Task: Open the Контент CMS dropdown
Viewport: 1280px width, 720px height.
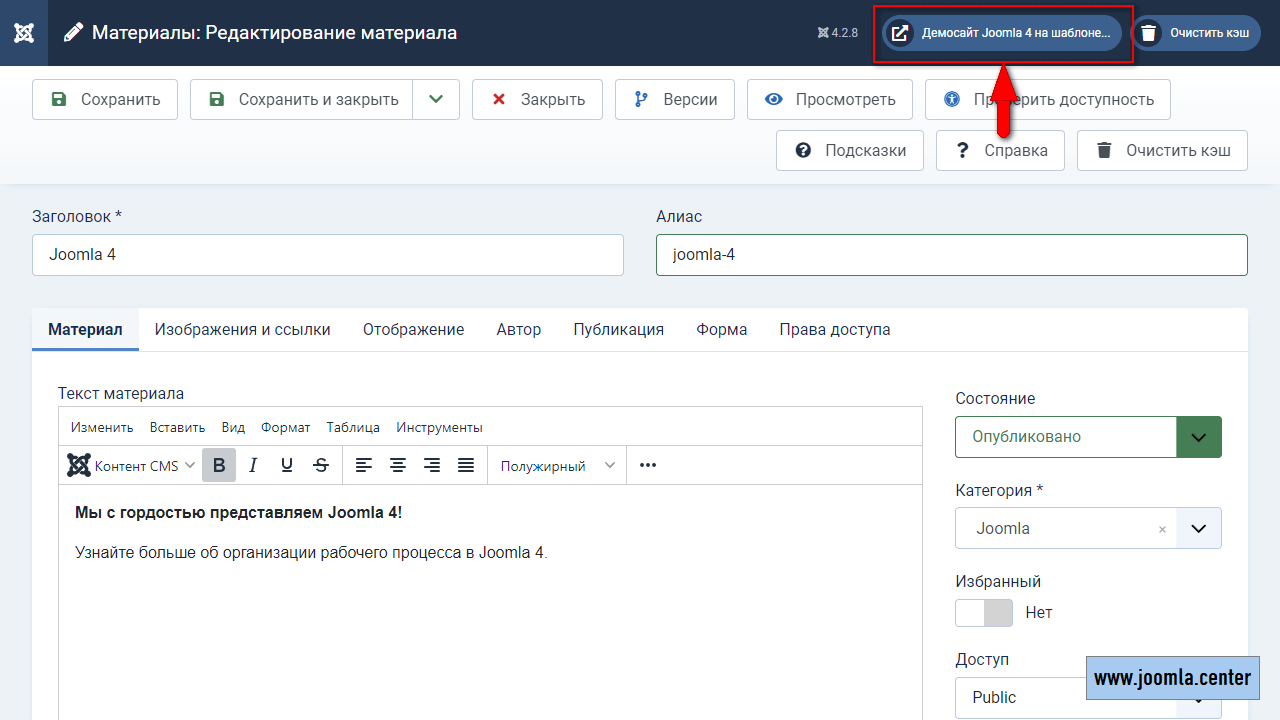Action: click(x=131, y=465)
